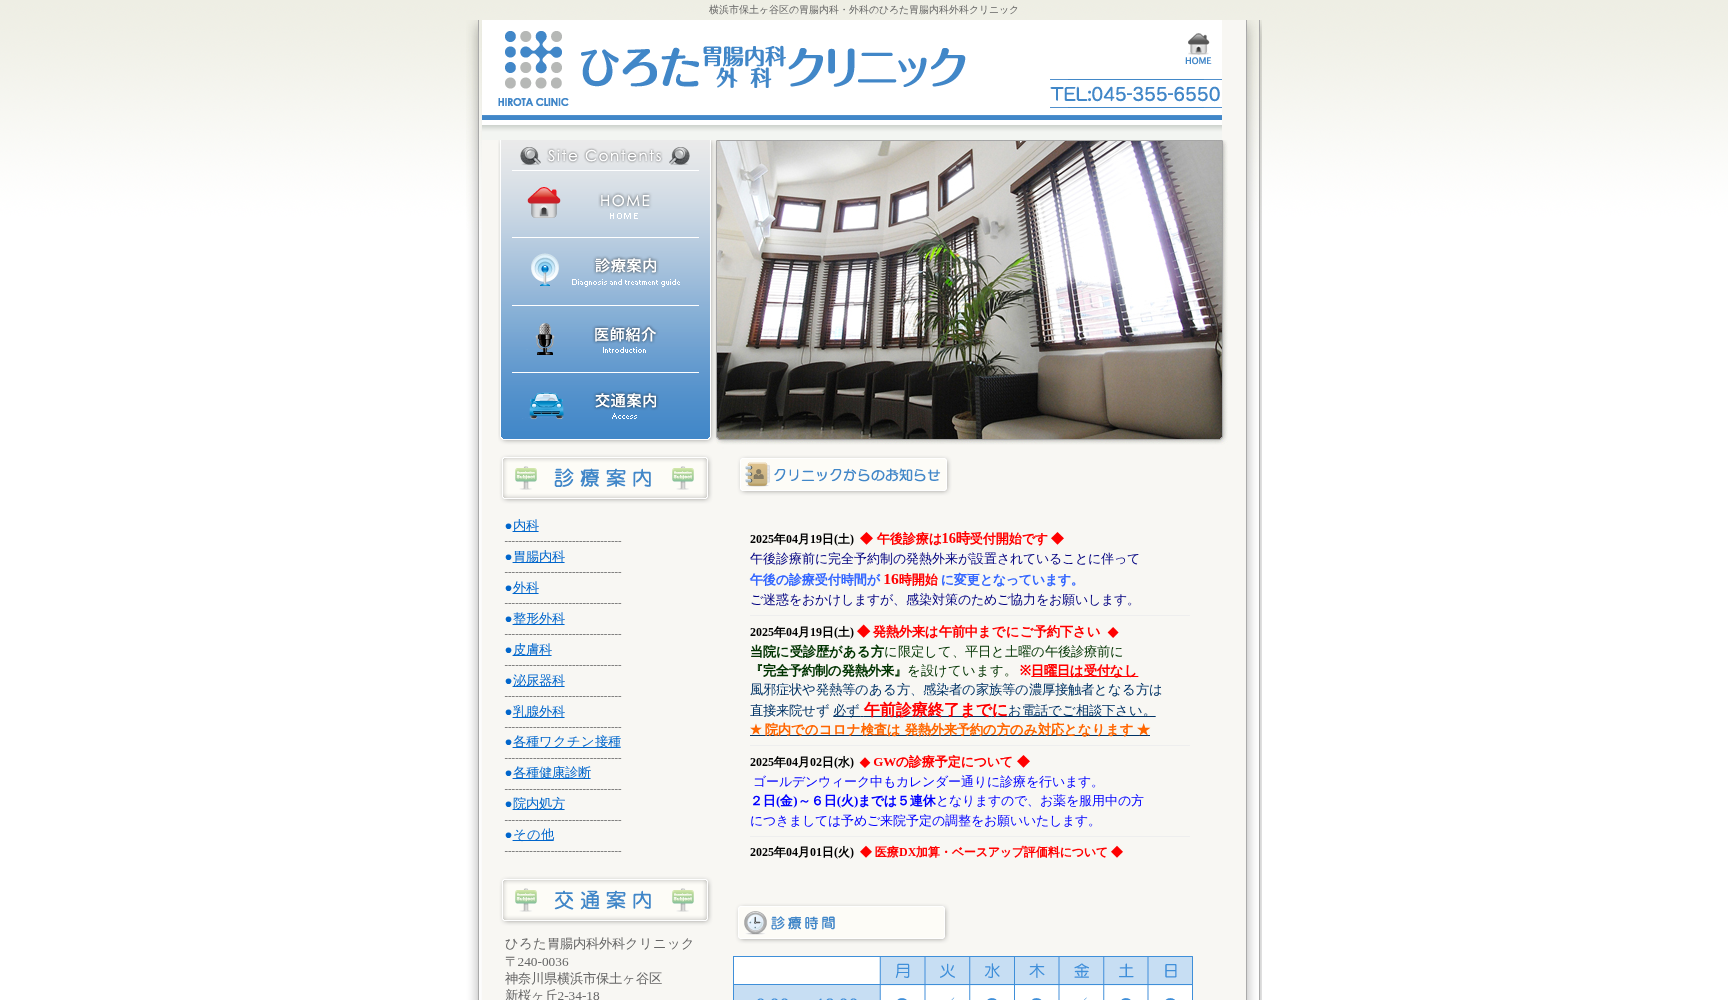The width and height of the screenshot is (1728, 1000).
Task: Open the 診療案内 navigation menu item
Action: (624, 265)
